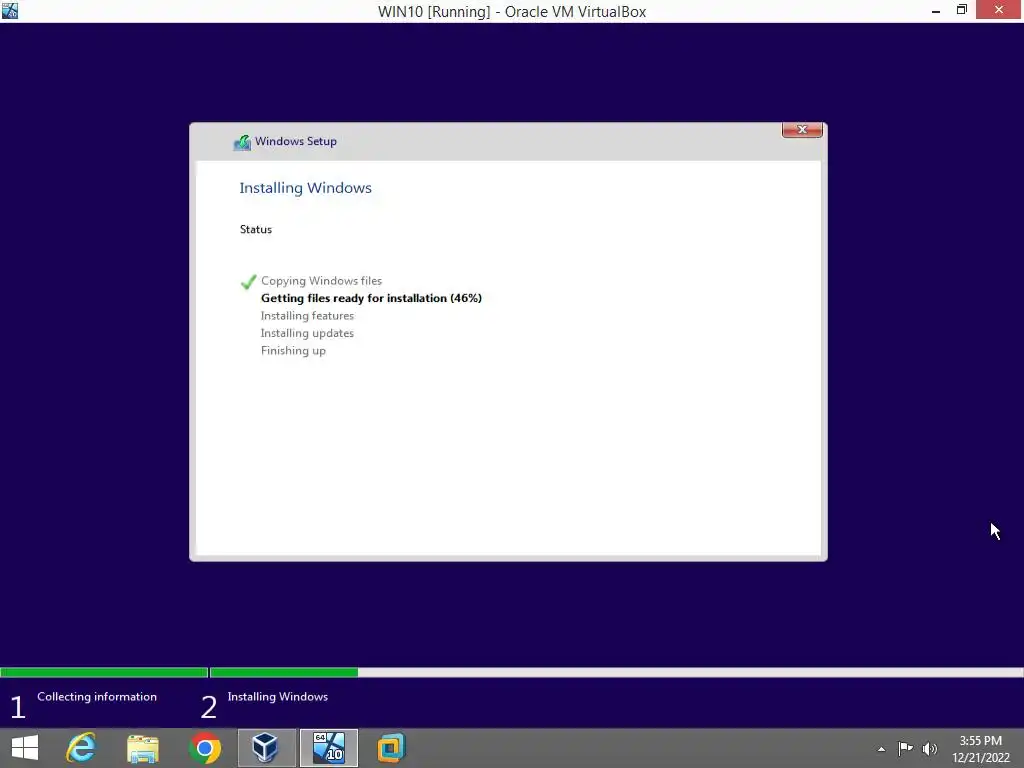The image size is (1024, 768).
Task: Restore down the VirtualBox window
Action: pos(962,10)
